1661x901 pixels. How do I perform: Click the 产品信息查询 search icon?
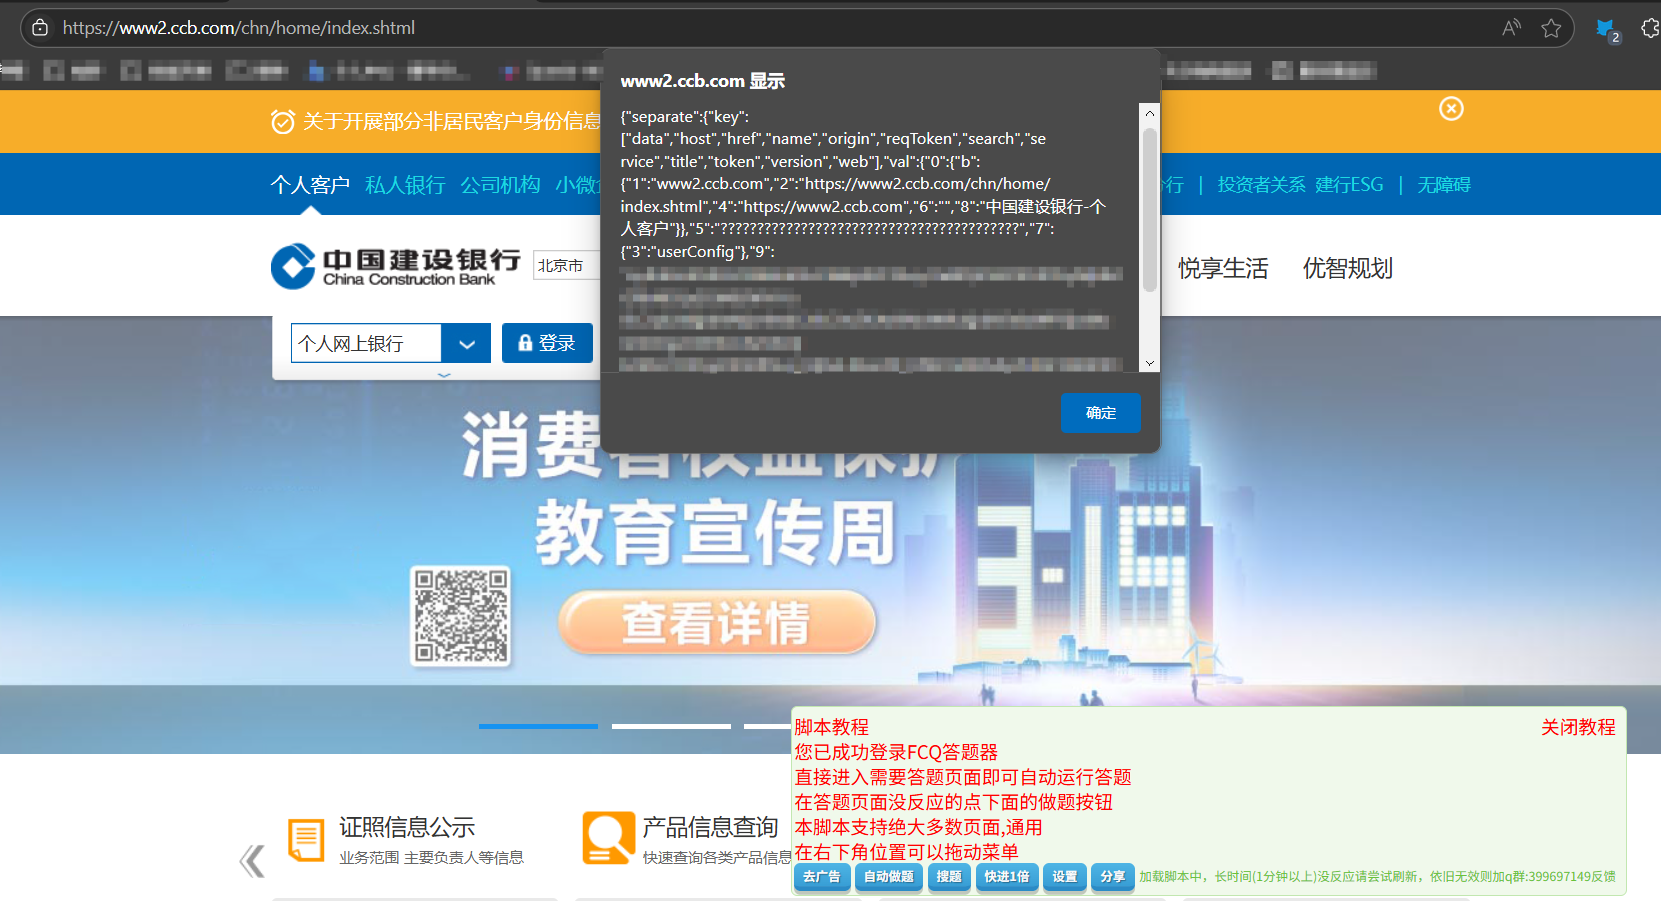[x=608, y=838]
